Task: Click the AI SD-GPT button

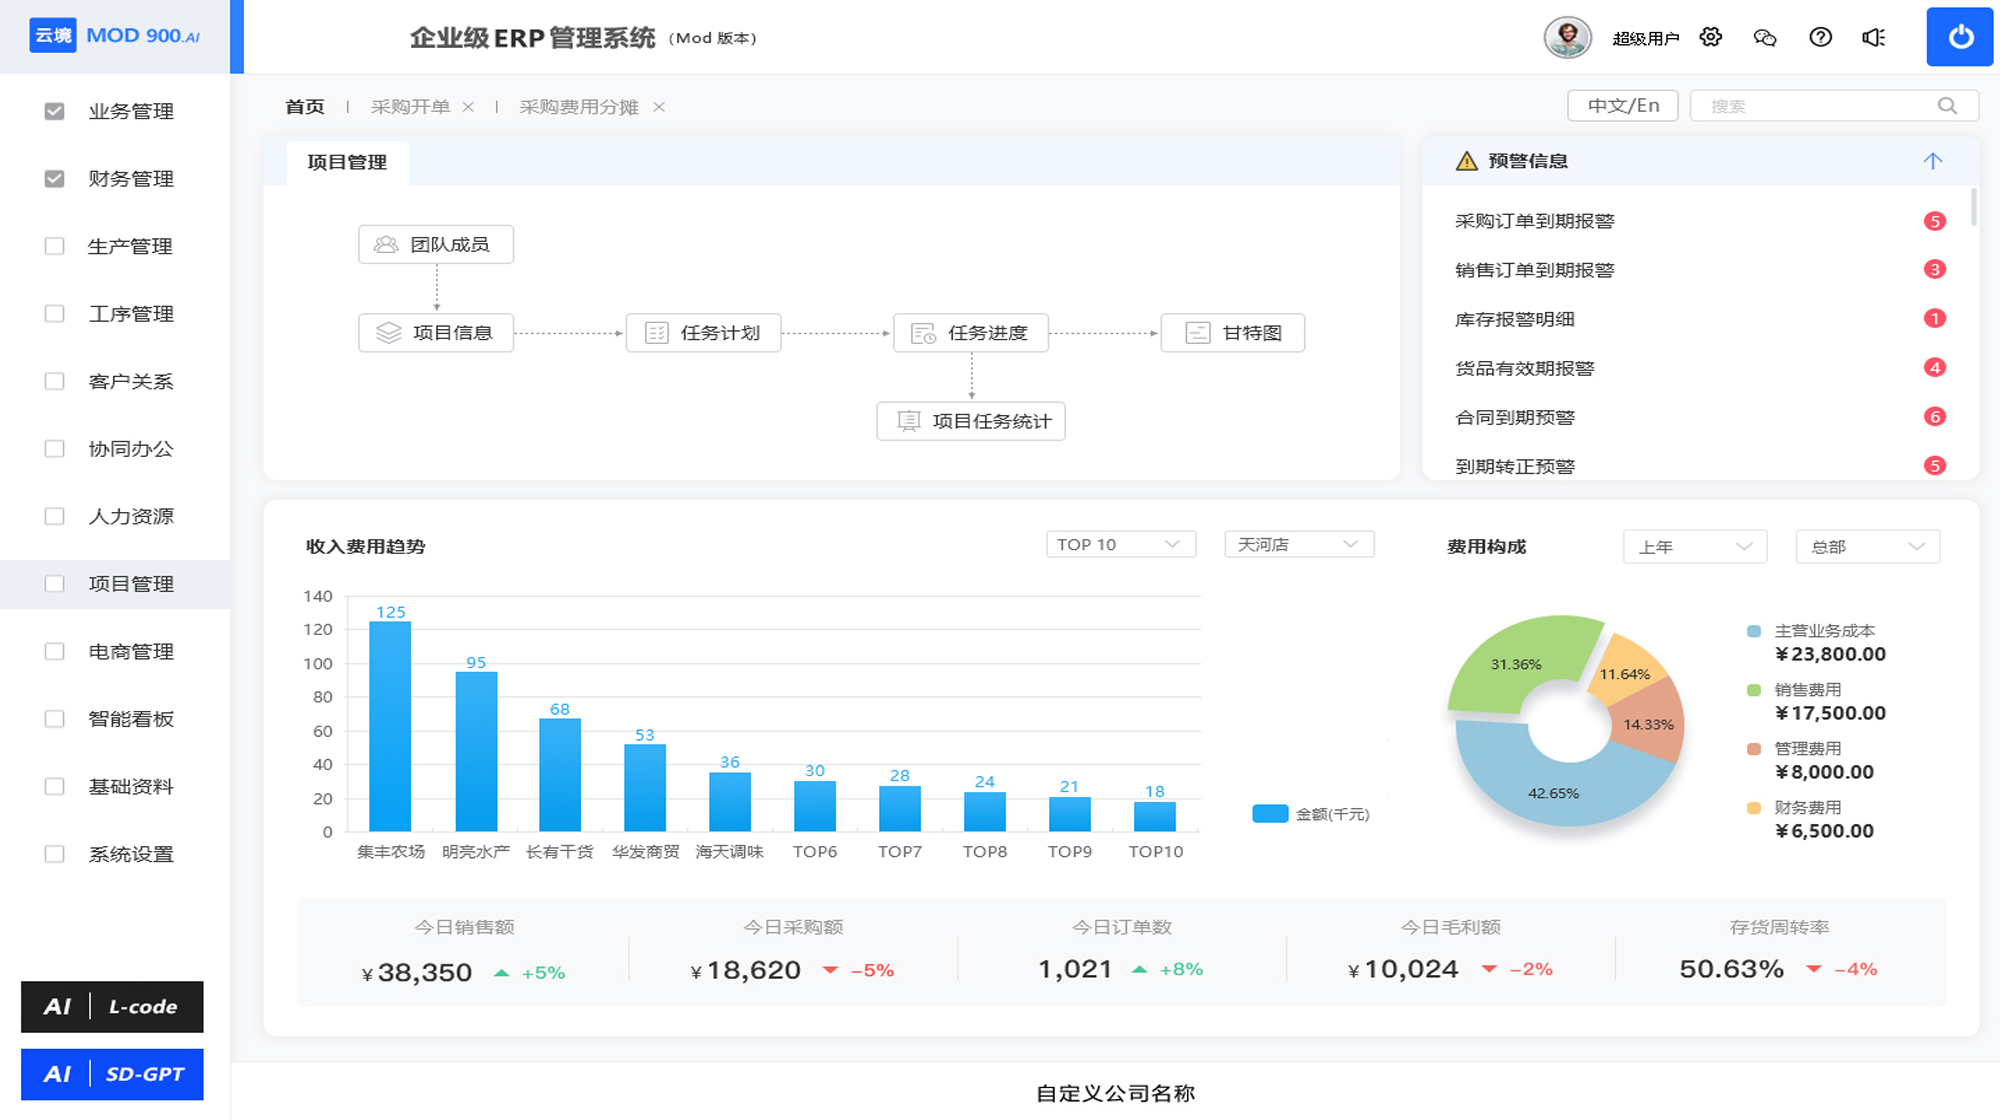Action: pos(112,1074)
